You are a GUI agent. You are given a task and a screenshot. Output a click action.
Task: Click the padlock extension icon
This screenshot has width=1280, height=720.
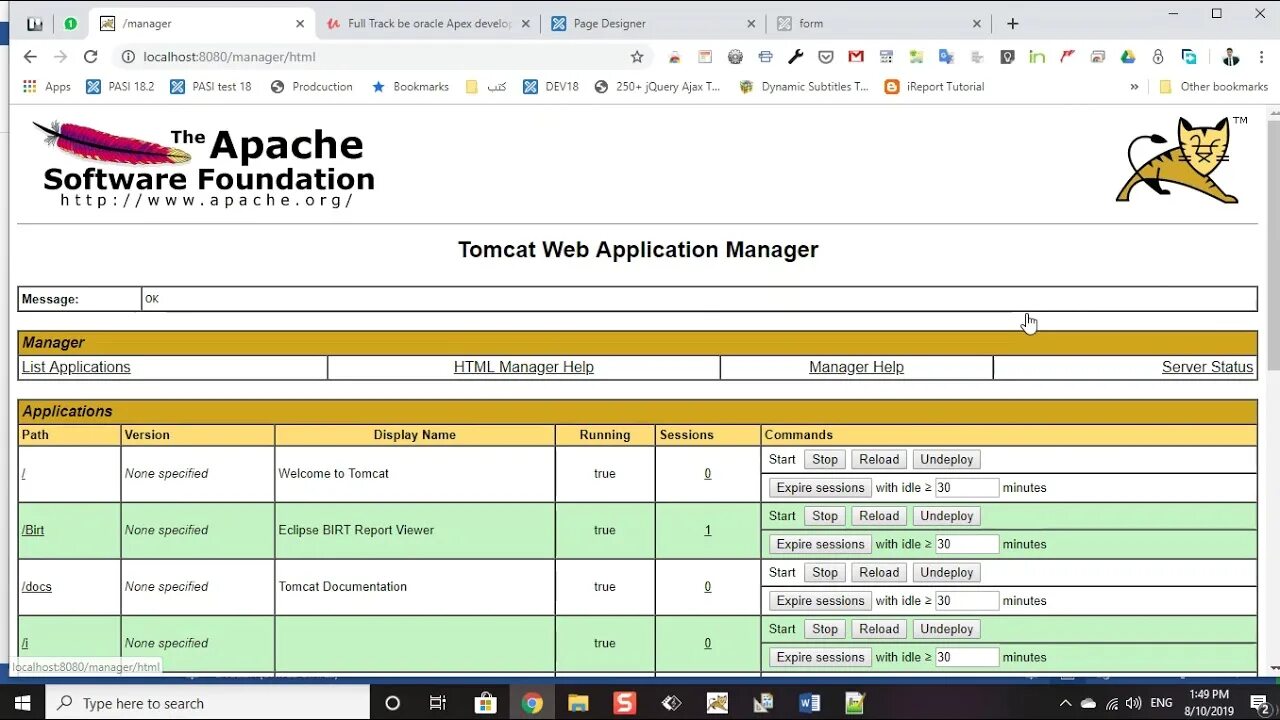[x=1158, y=57]
